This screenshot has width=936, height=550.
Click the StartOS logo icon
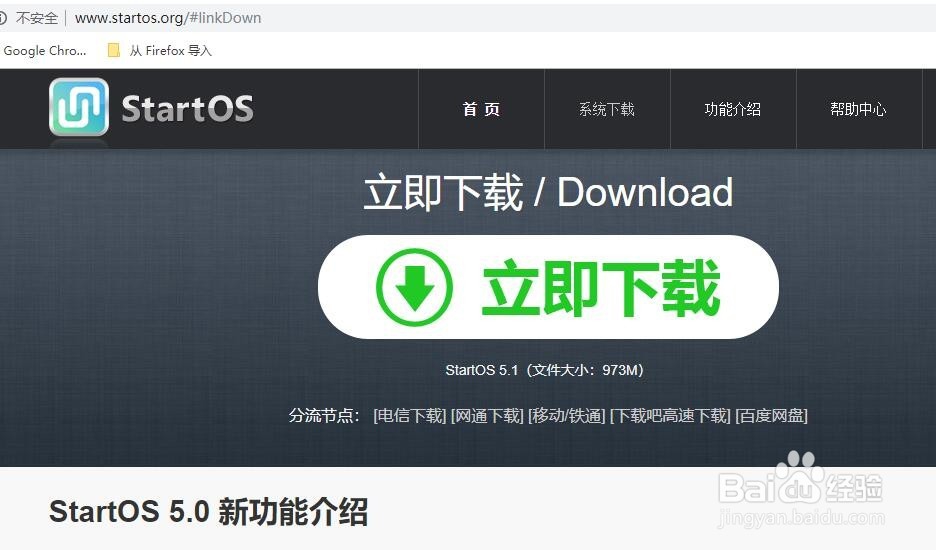[79, 107]
